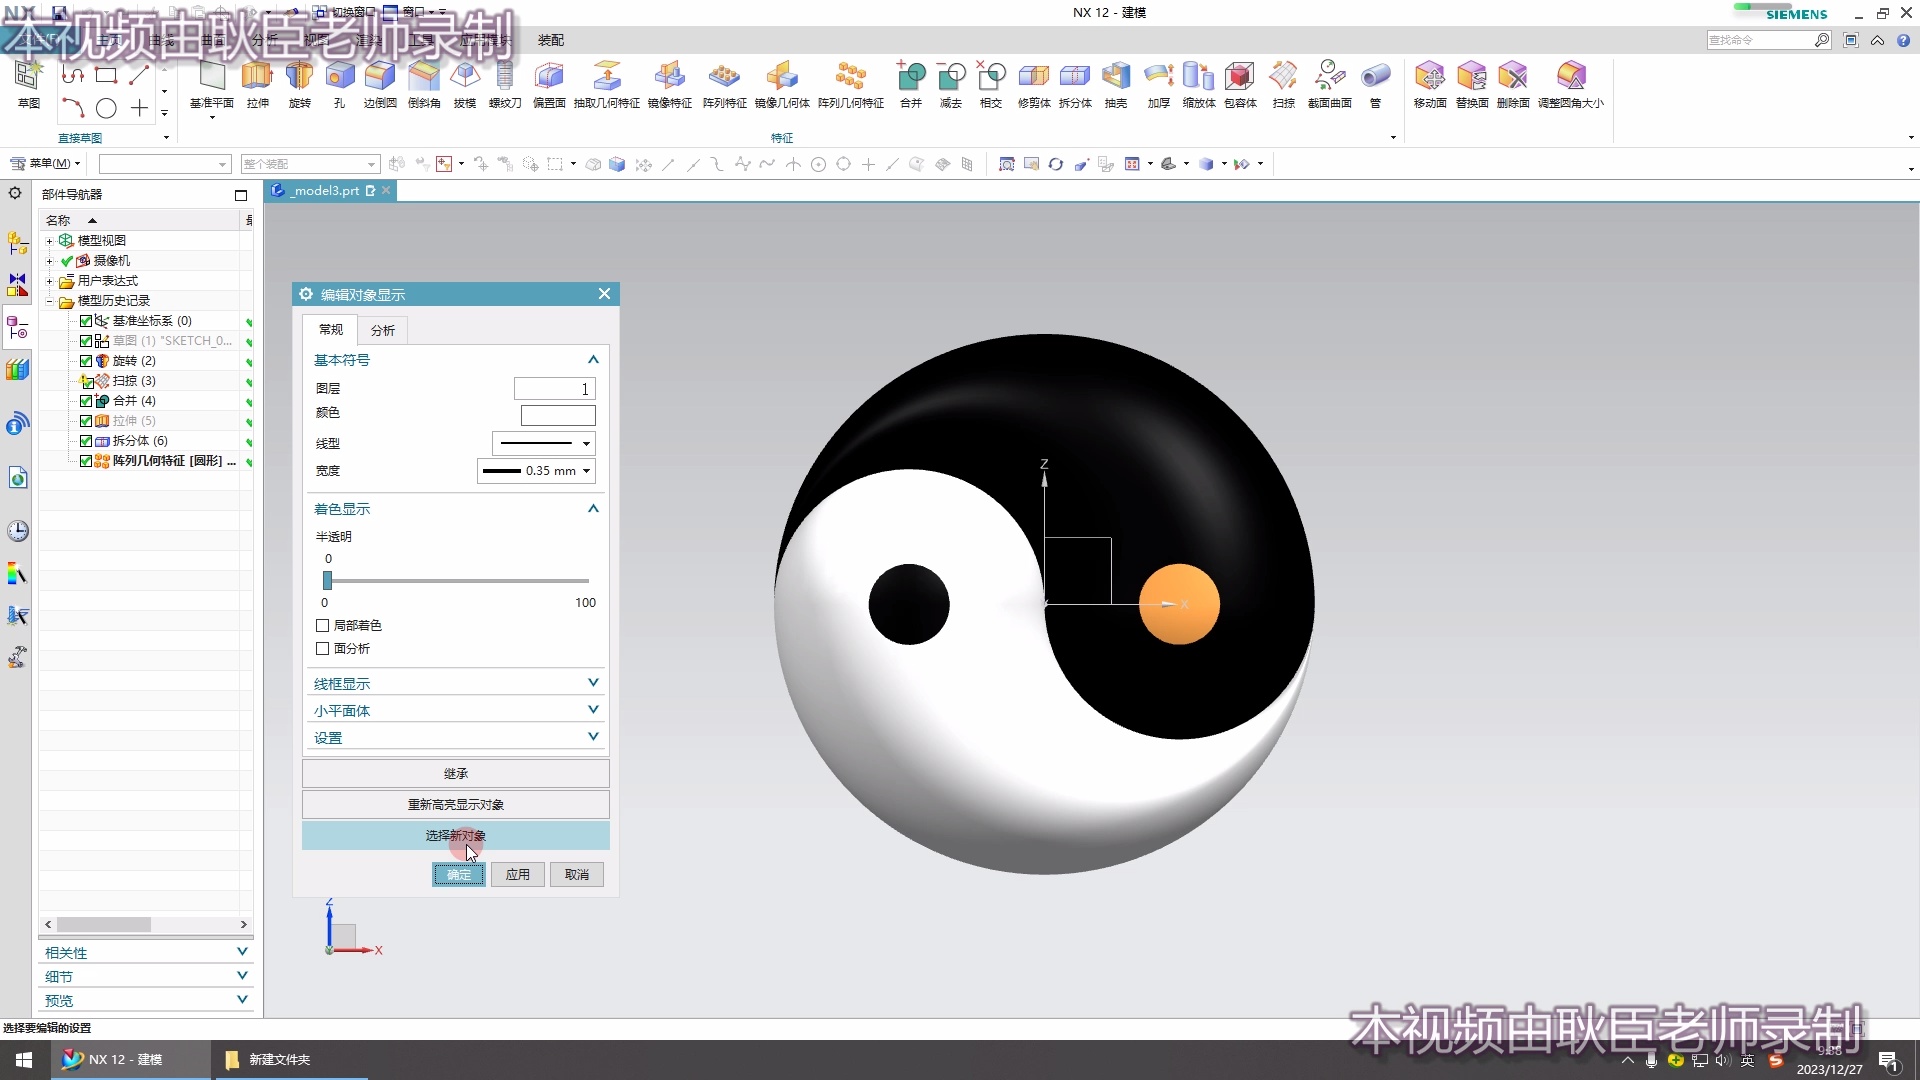The width and height of the screenshot is (1920, 1080).
Task: Uncheck the 拆分体 (6) feature checkbox
Action: pos(86,441)
